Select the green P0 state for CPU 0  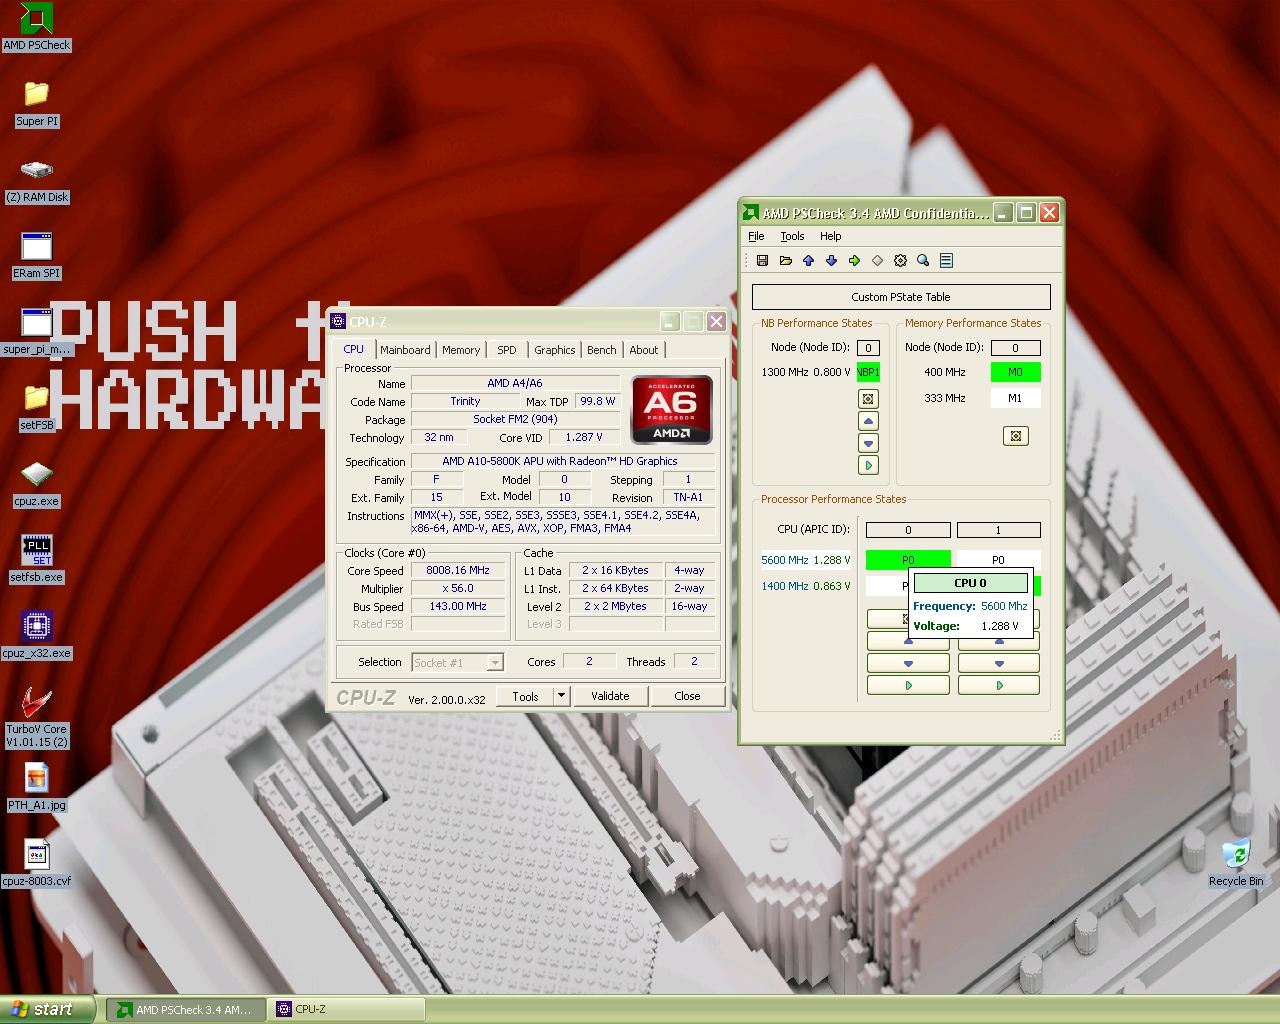coord(908,560)
